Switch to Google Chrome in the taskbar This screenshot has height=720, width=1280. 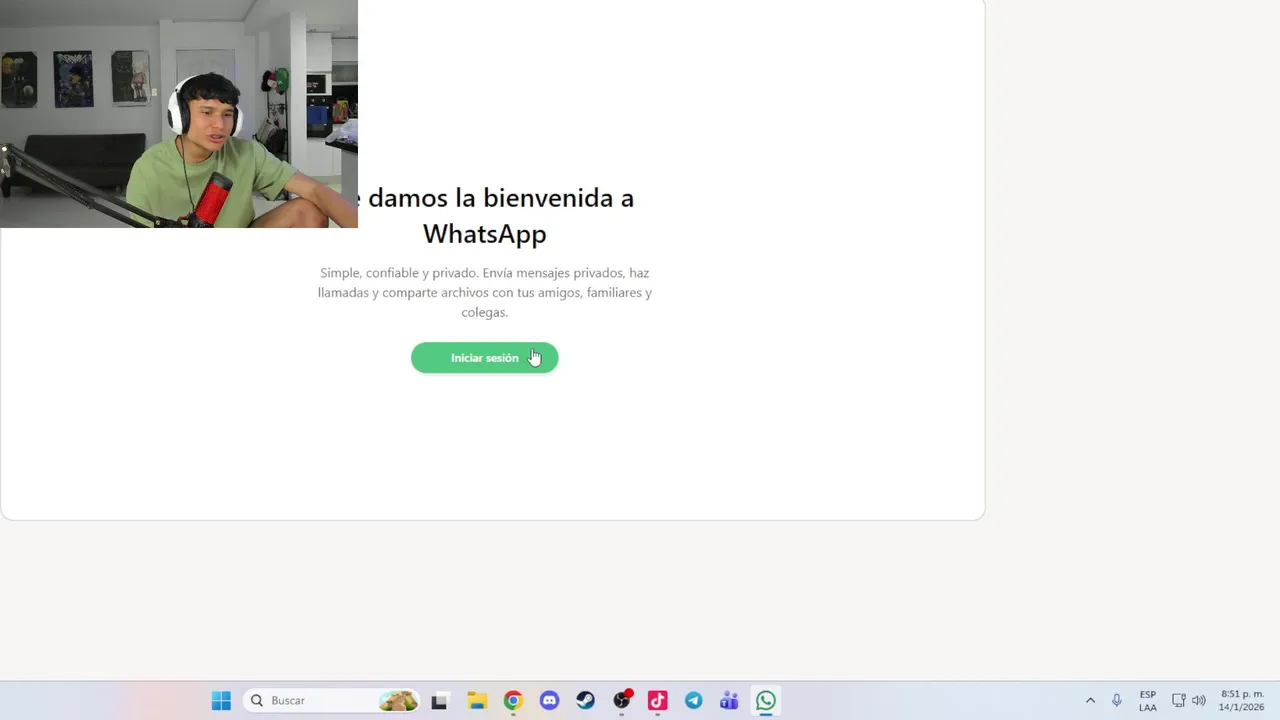(513, 701)
